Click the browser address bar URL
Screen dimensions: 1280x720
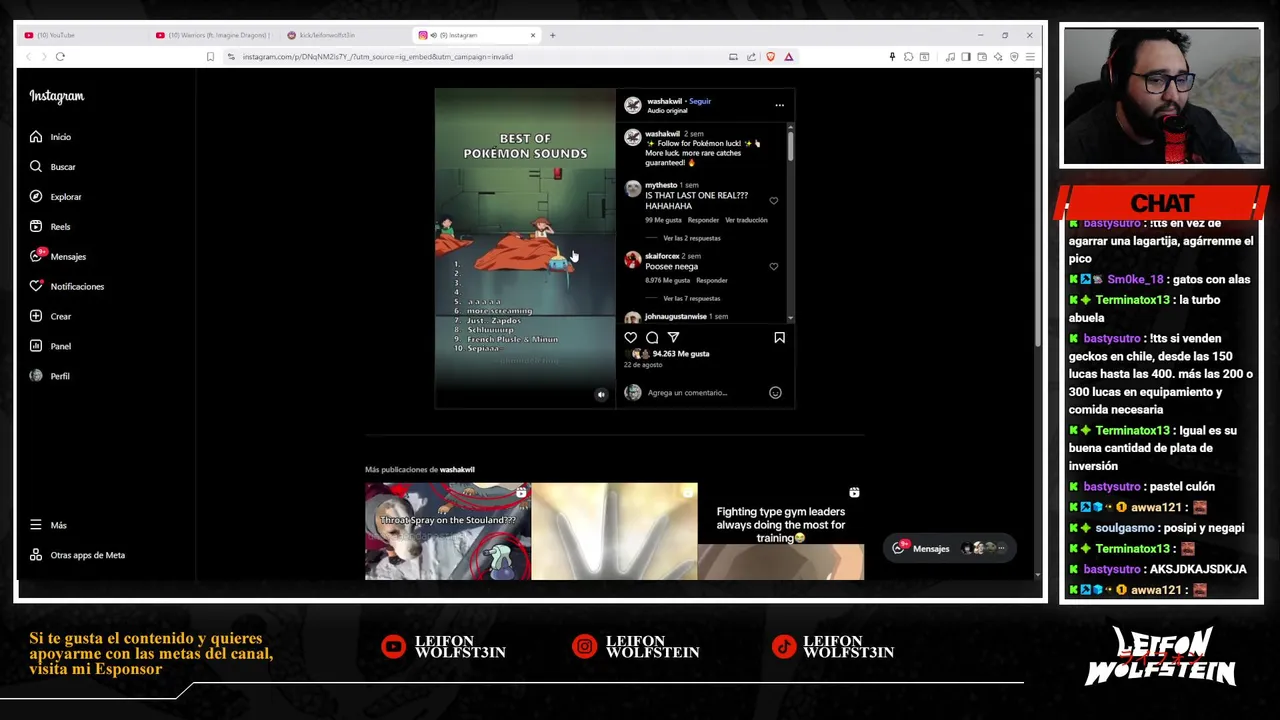[378, 57]
